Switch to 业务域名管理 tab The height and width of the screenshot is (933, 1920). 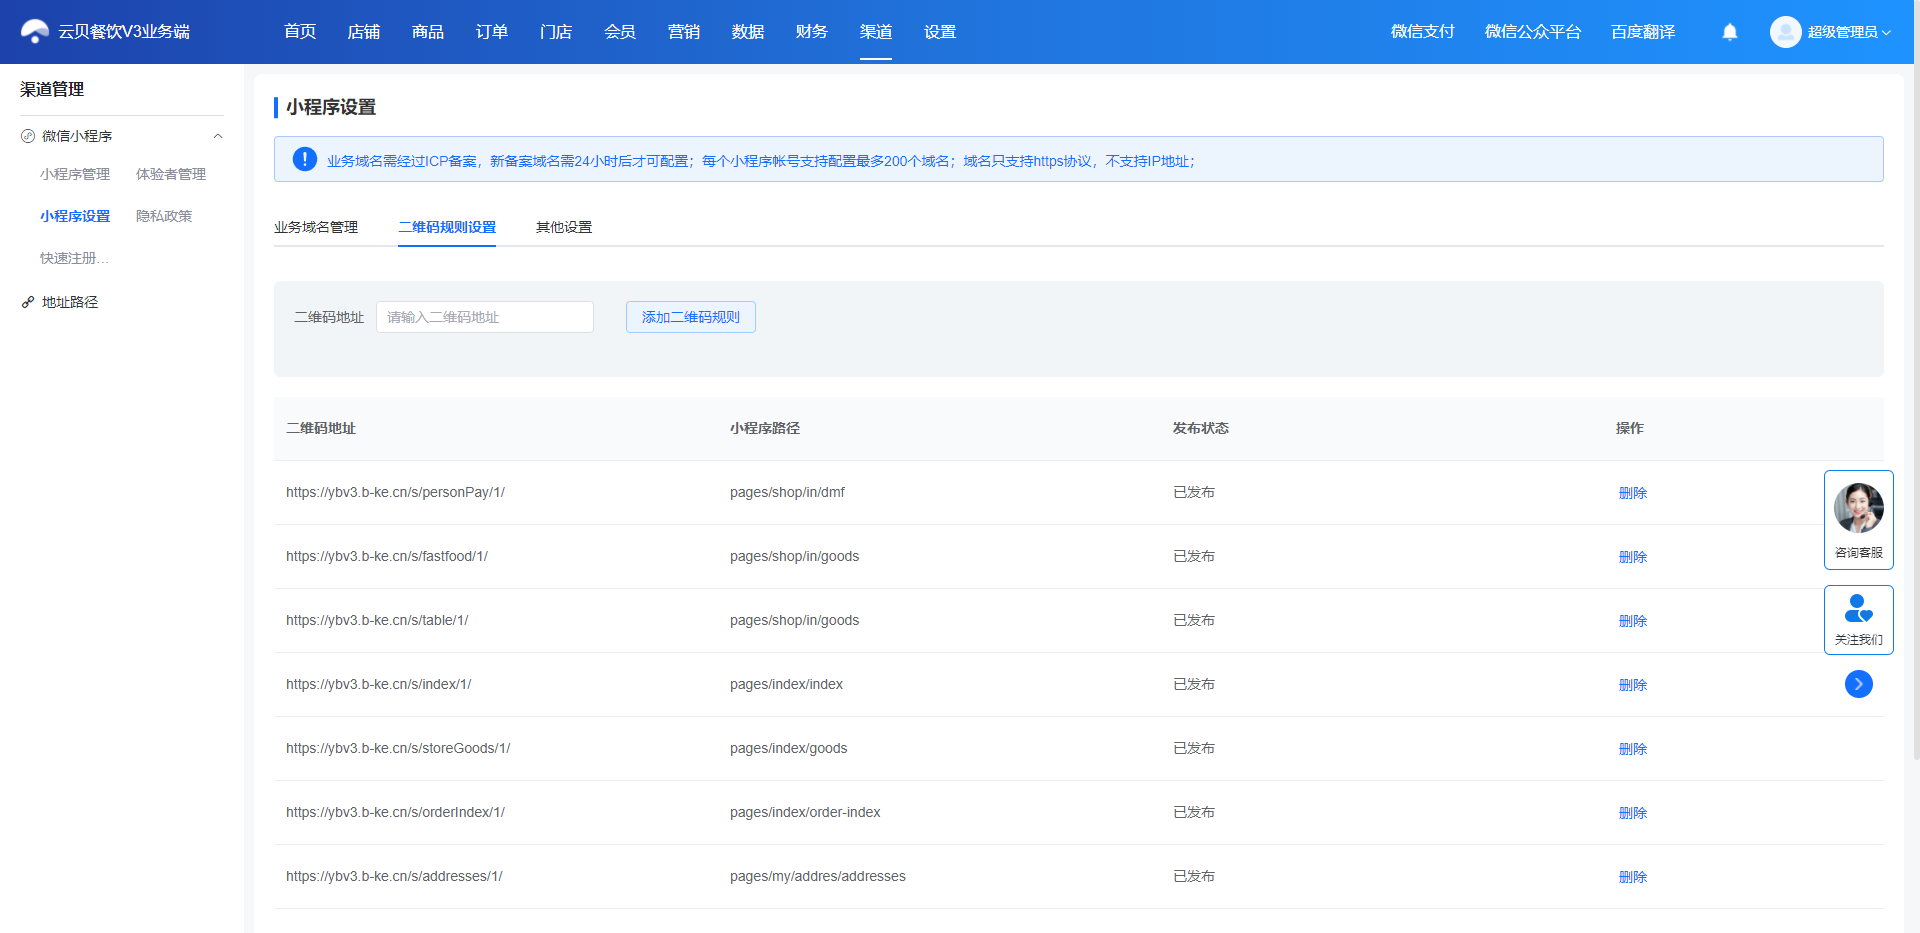pos(316,227)
